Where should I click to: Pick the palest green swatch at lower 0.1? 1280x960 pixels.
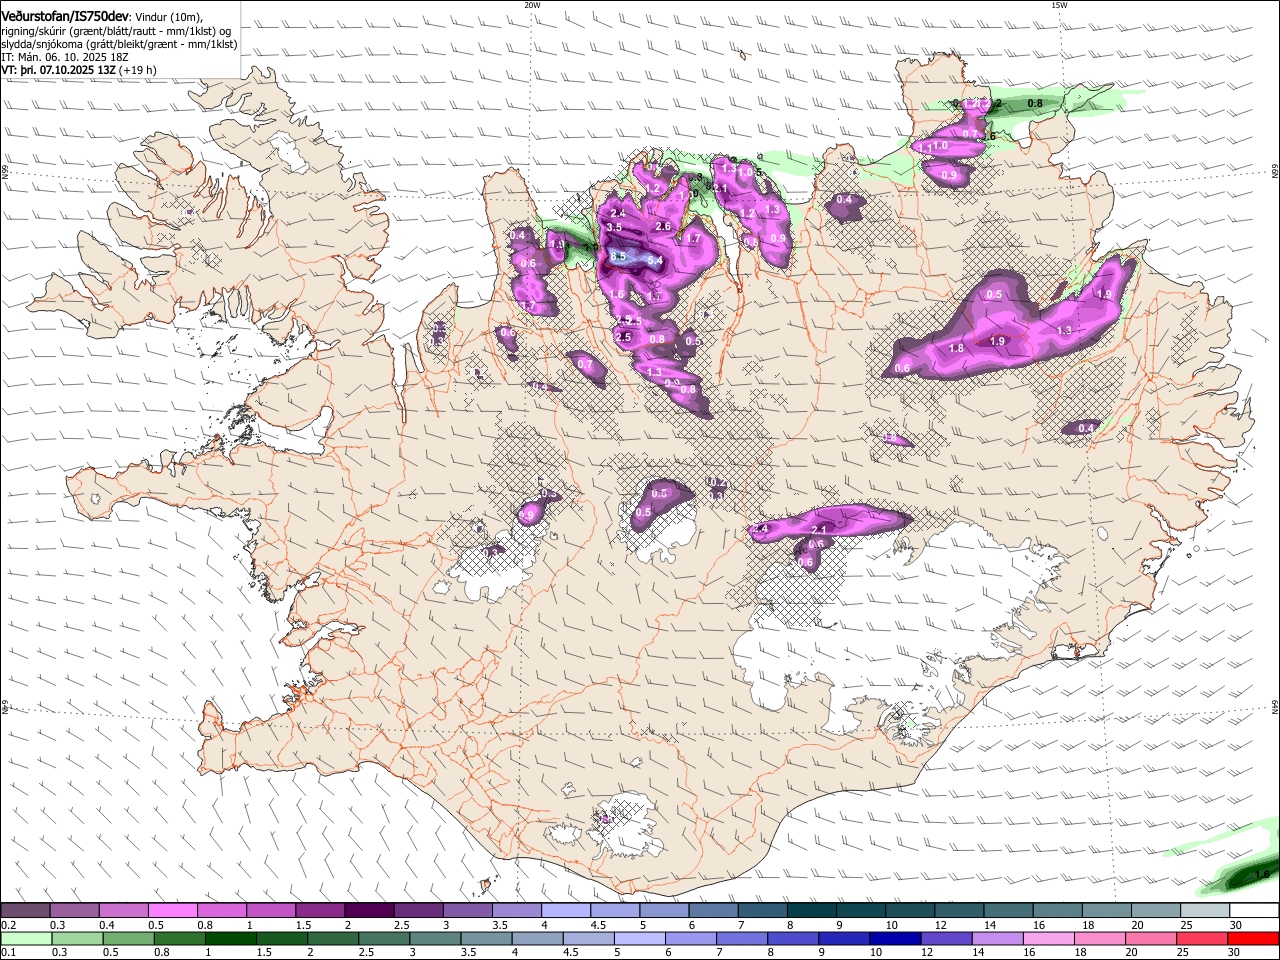click(26, 939)
